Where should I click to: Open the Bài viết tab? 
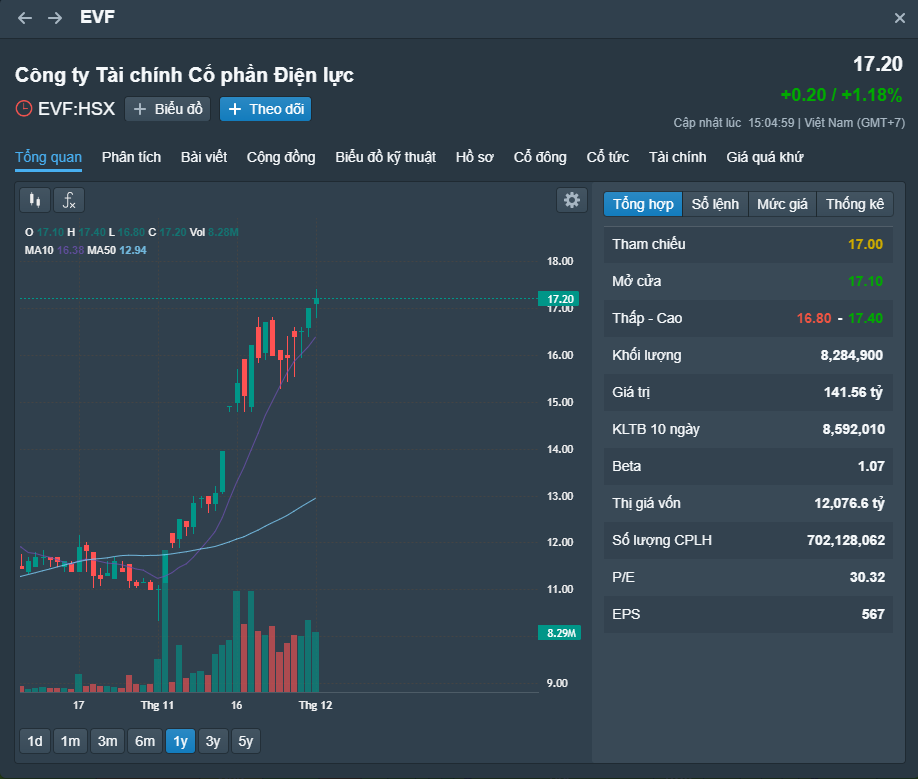pos(204,157)
